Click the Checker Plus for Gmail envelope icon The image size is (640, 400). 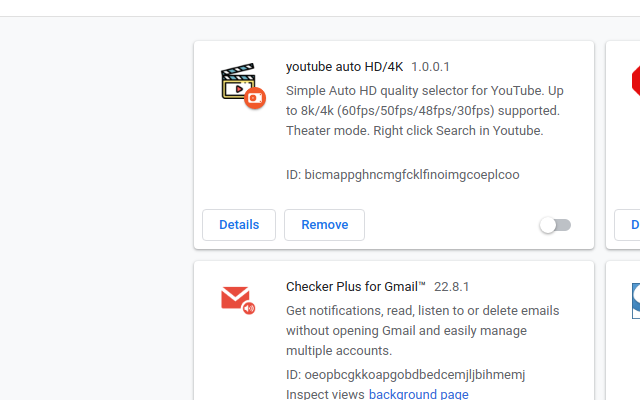click(238, 300)
